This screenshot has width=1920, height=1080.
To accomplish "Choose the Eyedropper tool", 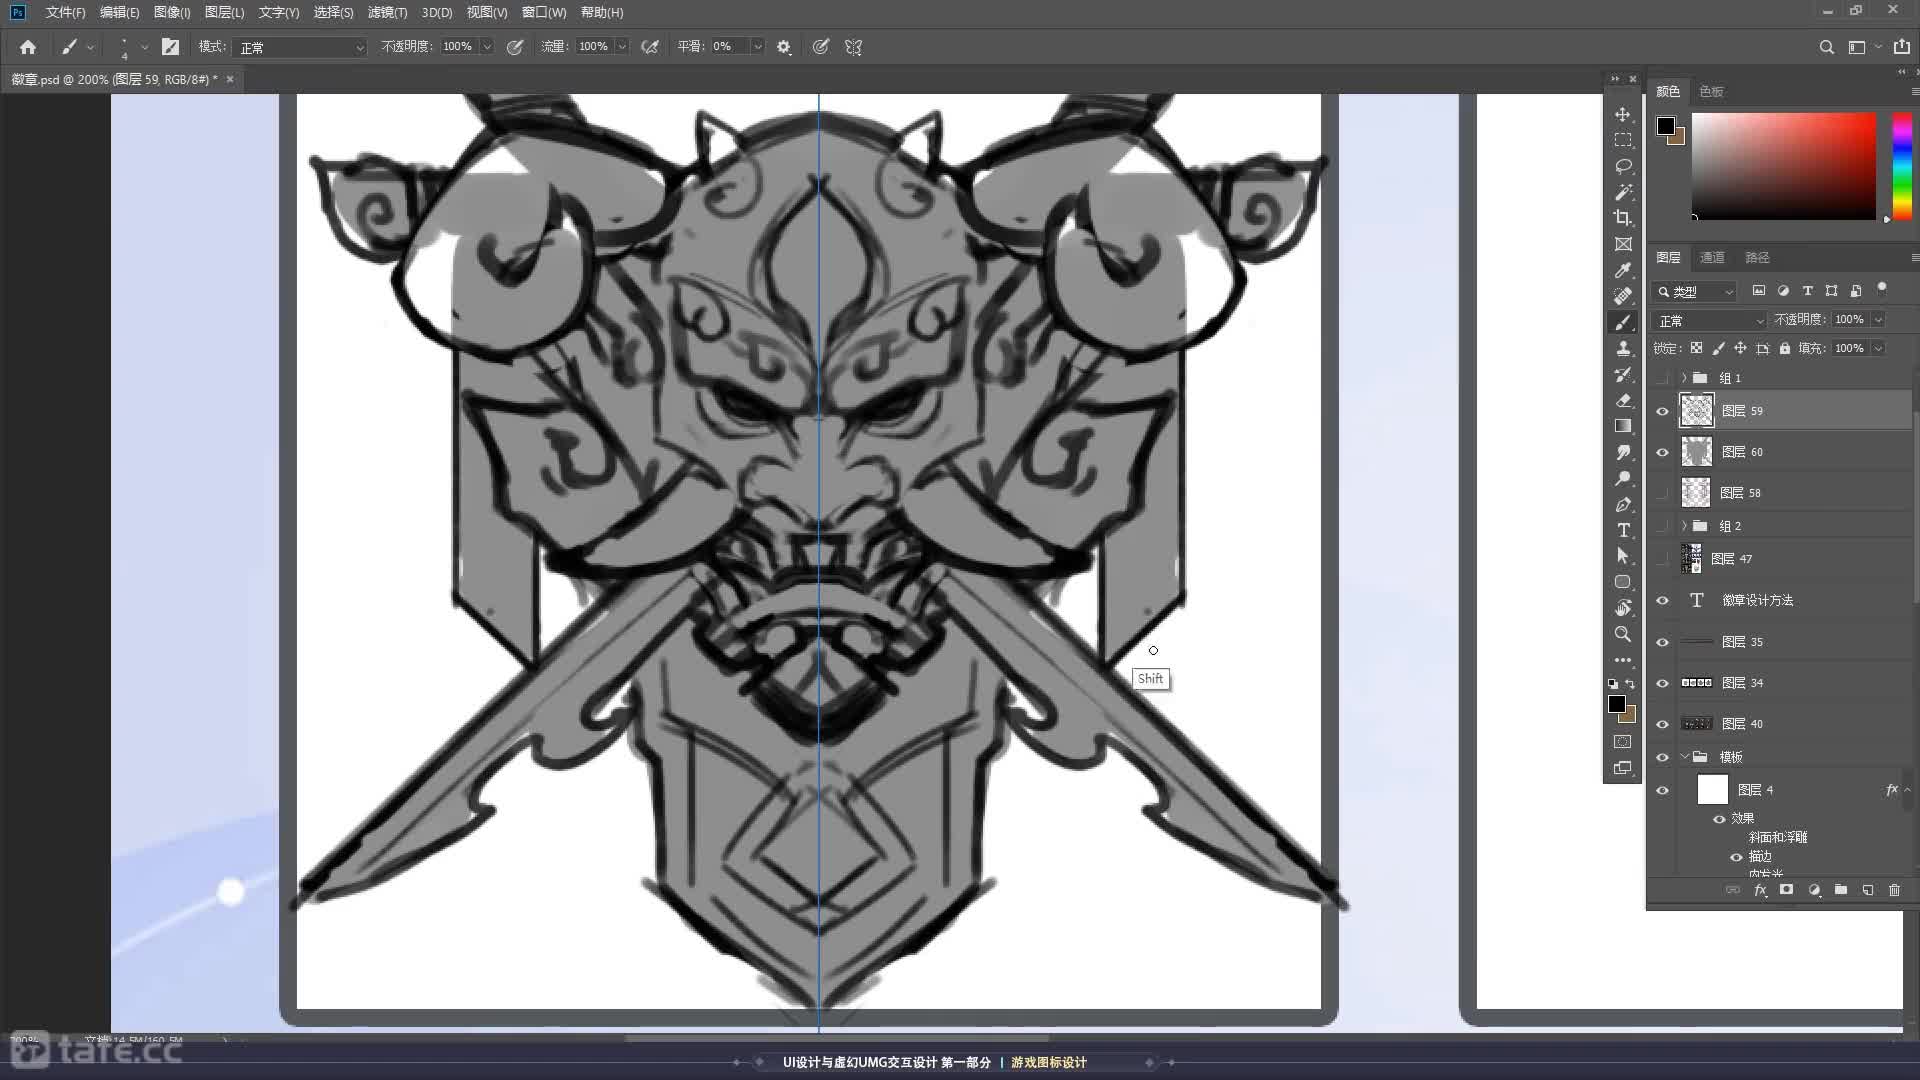I will (x=1623, y=270).
